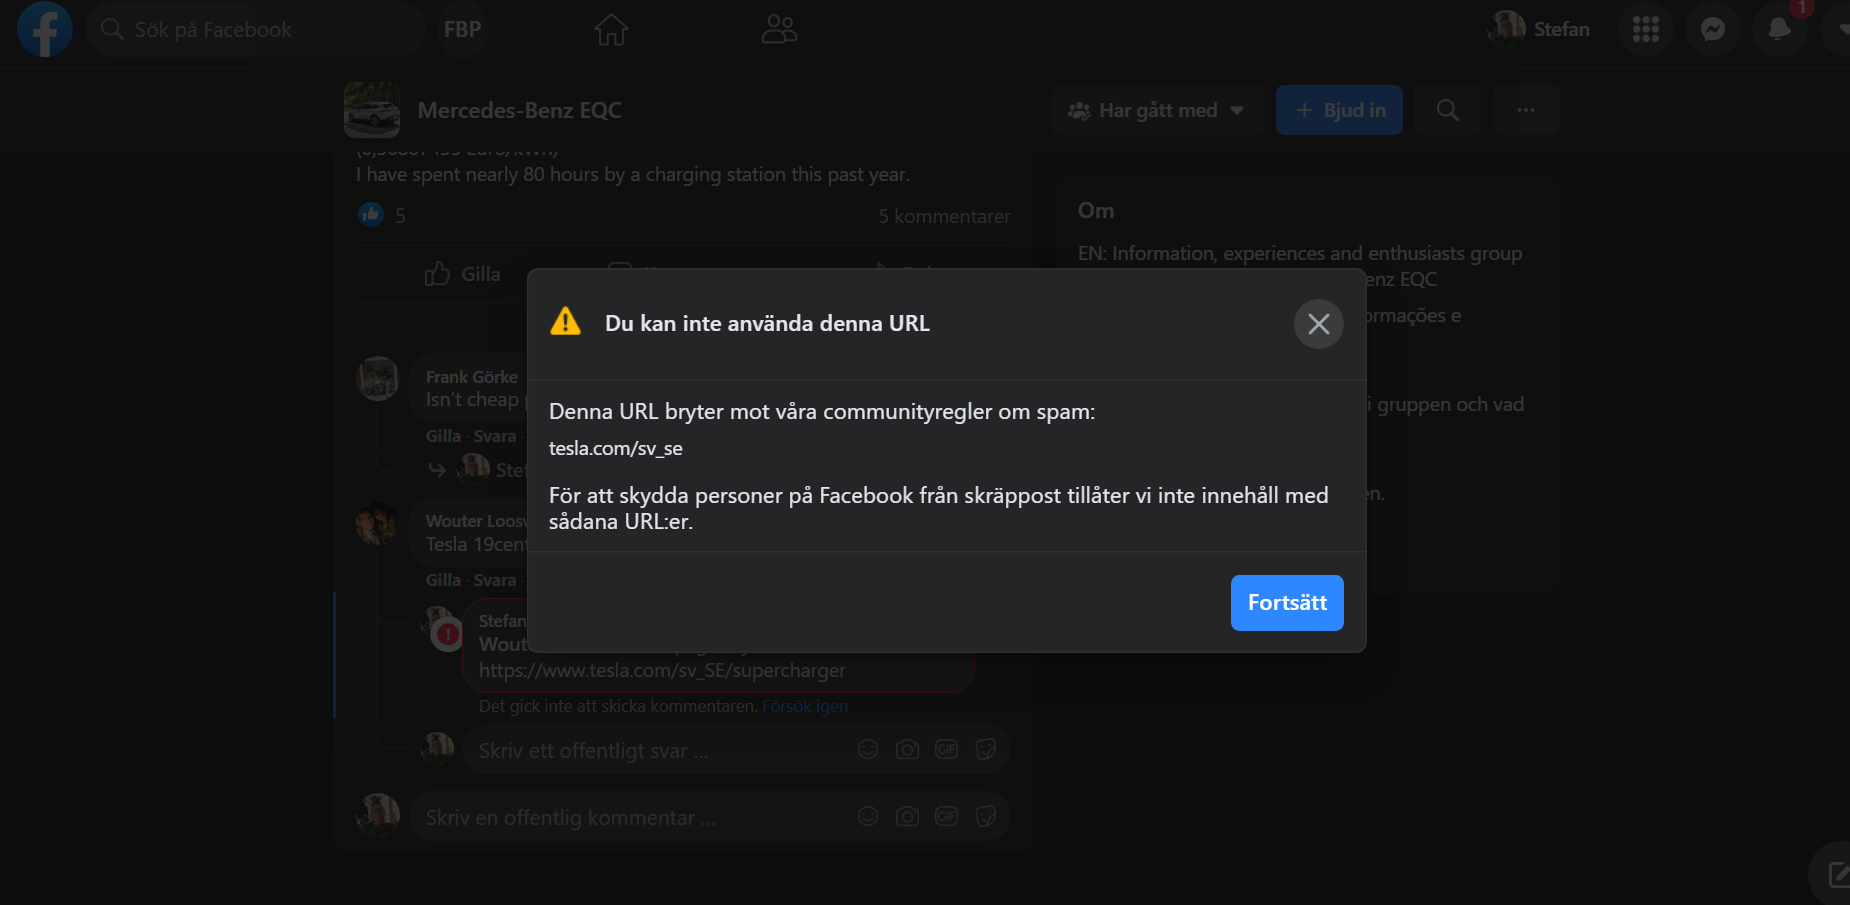Viewport: 1850px width, 905px height.
Task: Open the 5 kommentarer link
Action: coord(944,216)
